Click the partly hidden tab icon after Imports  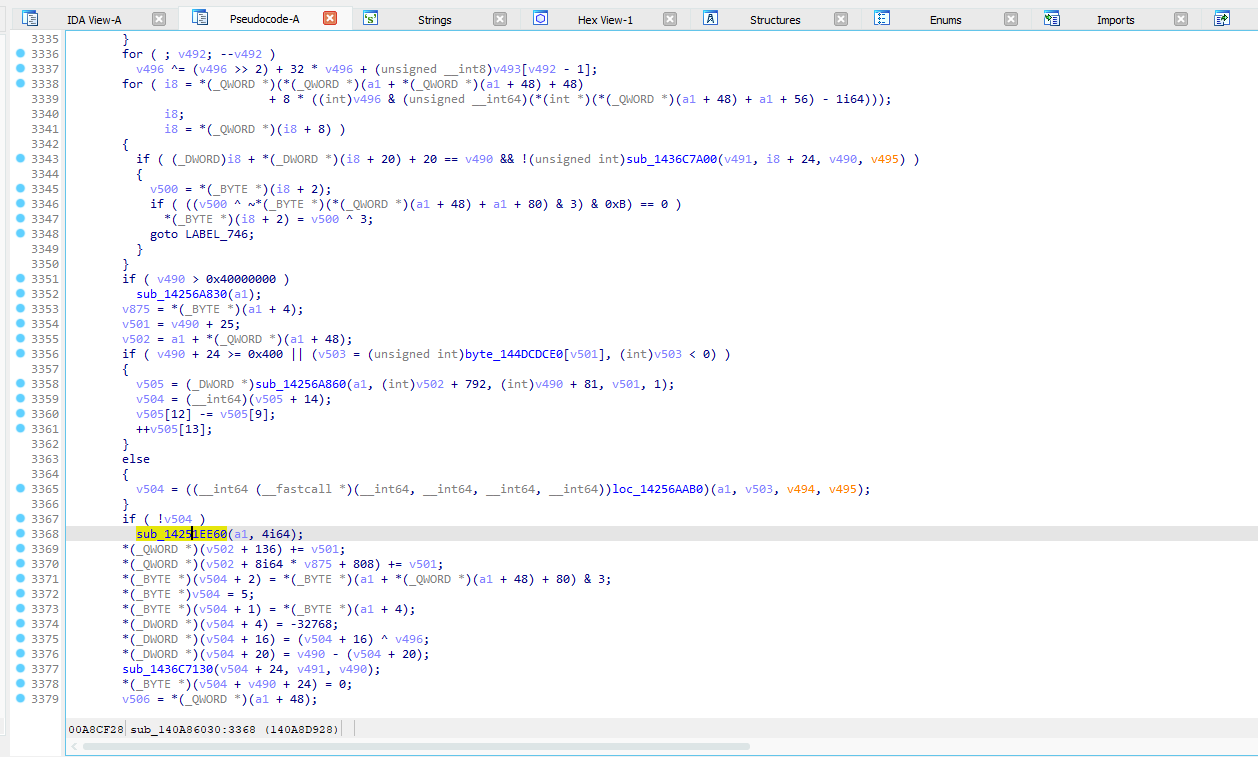point(1222,18)
